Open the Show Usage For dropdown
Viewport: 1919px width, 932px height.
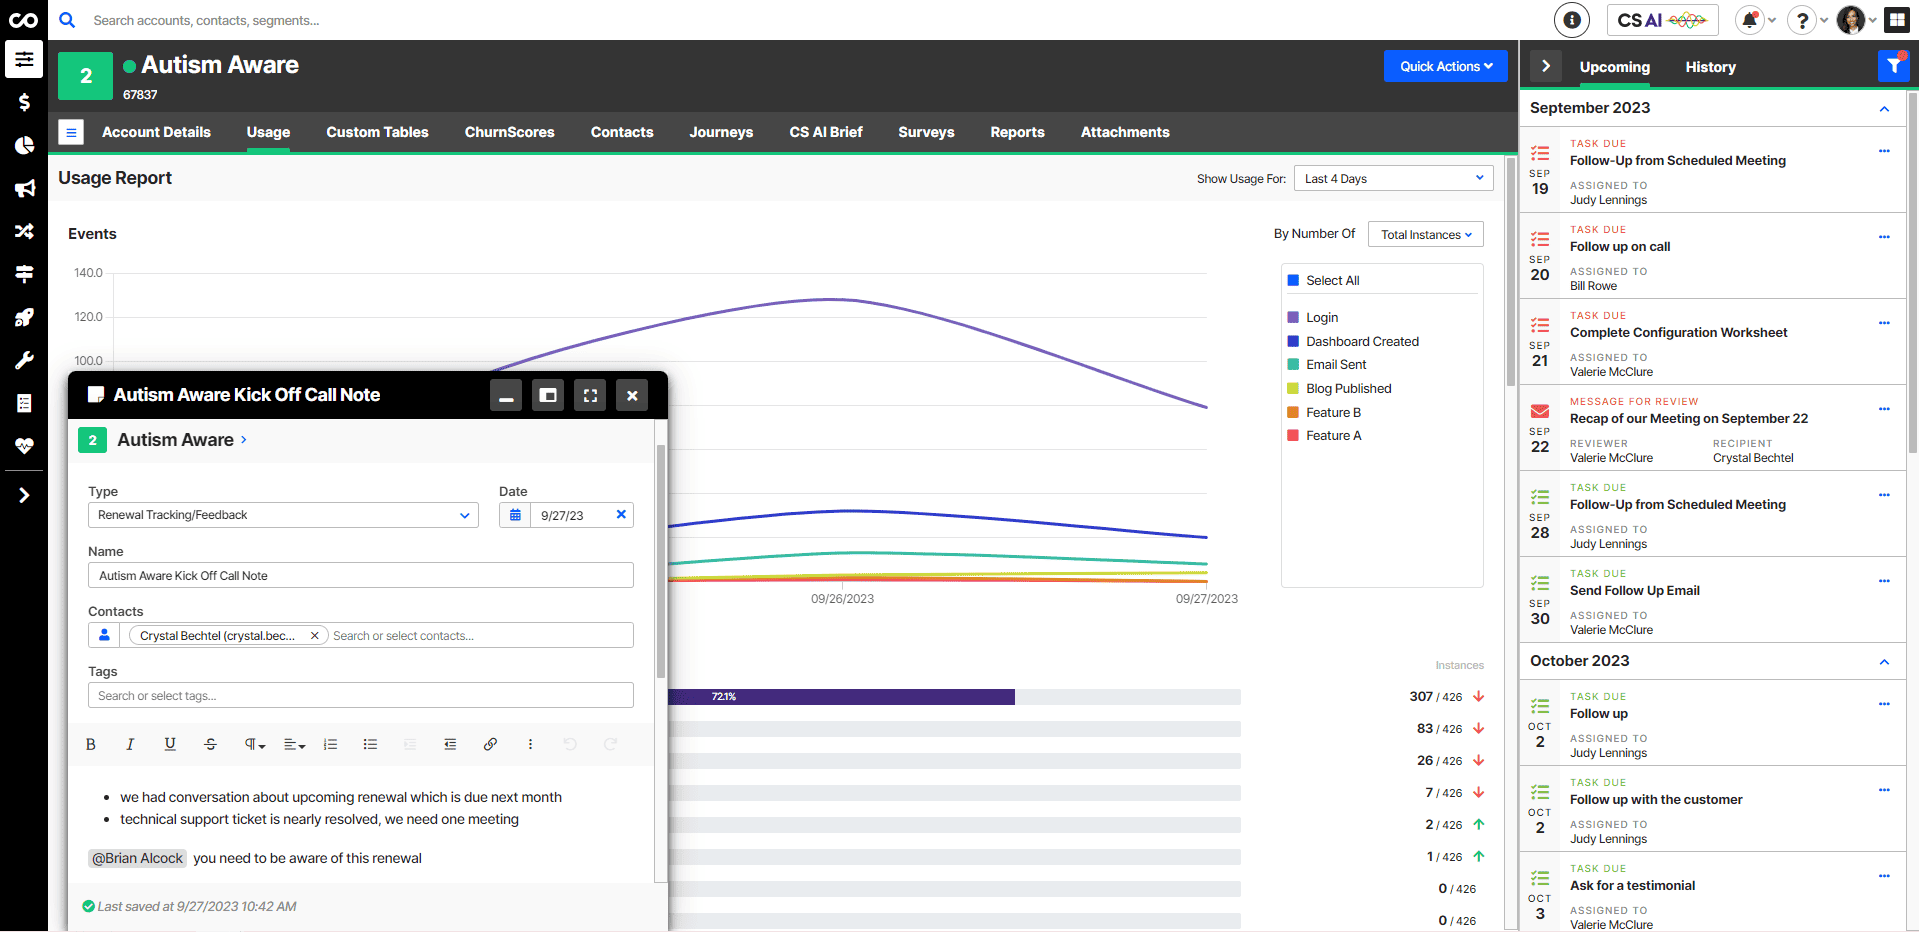pos(1393,178)
